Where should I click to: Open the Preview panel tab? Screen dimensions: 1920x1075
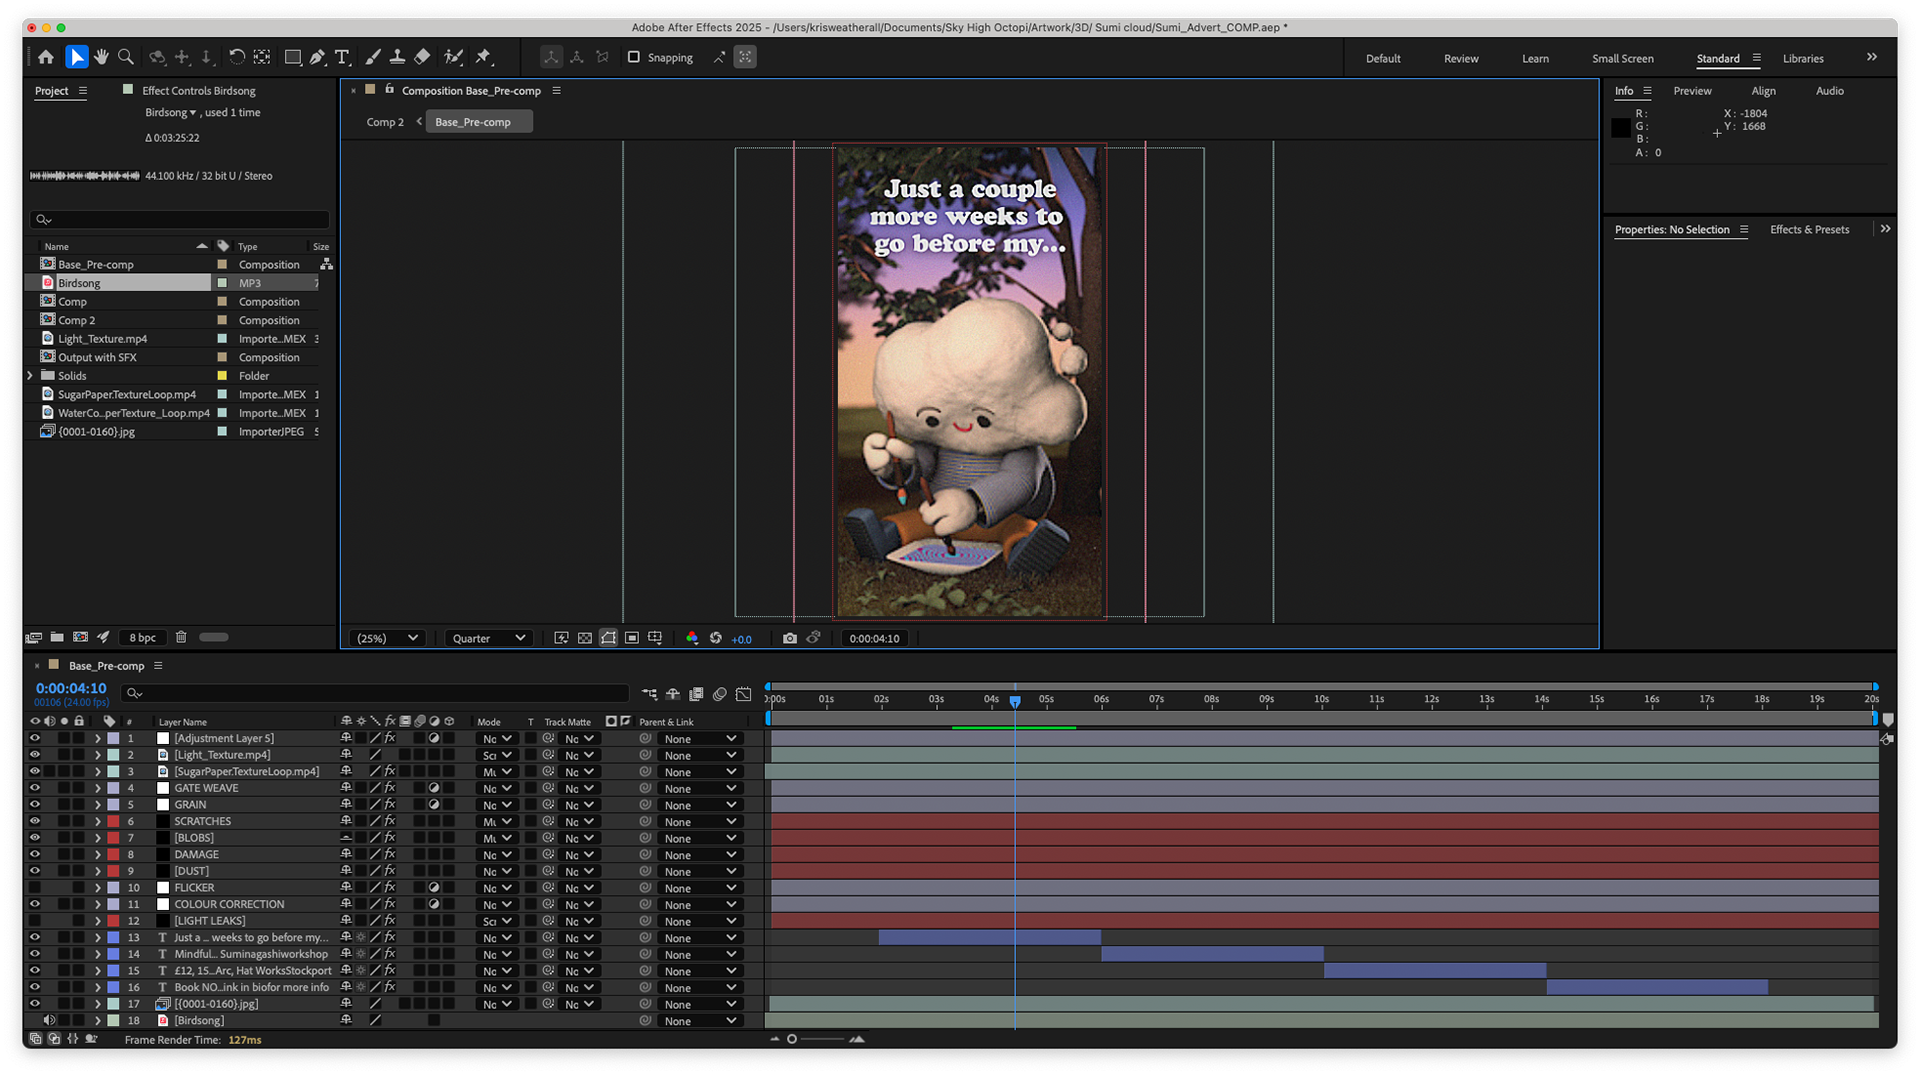[x=1692, y=91]
